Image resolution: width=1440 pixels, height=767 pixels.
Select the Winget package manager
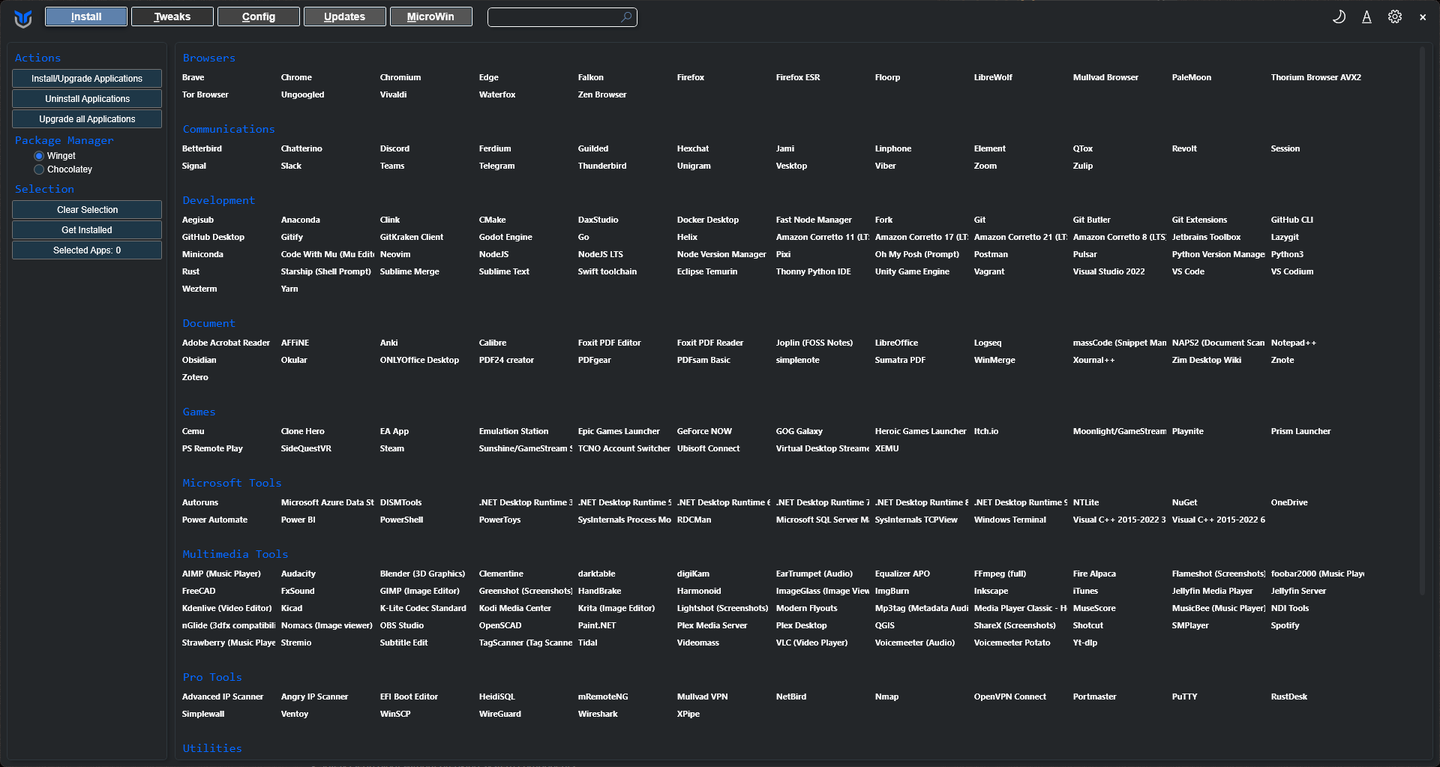point(40,156)
